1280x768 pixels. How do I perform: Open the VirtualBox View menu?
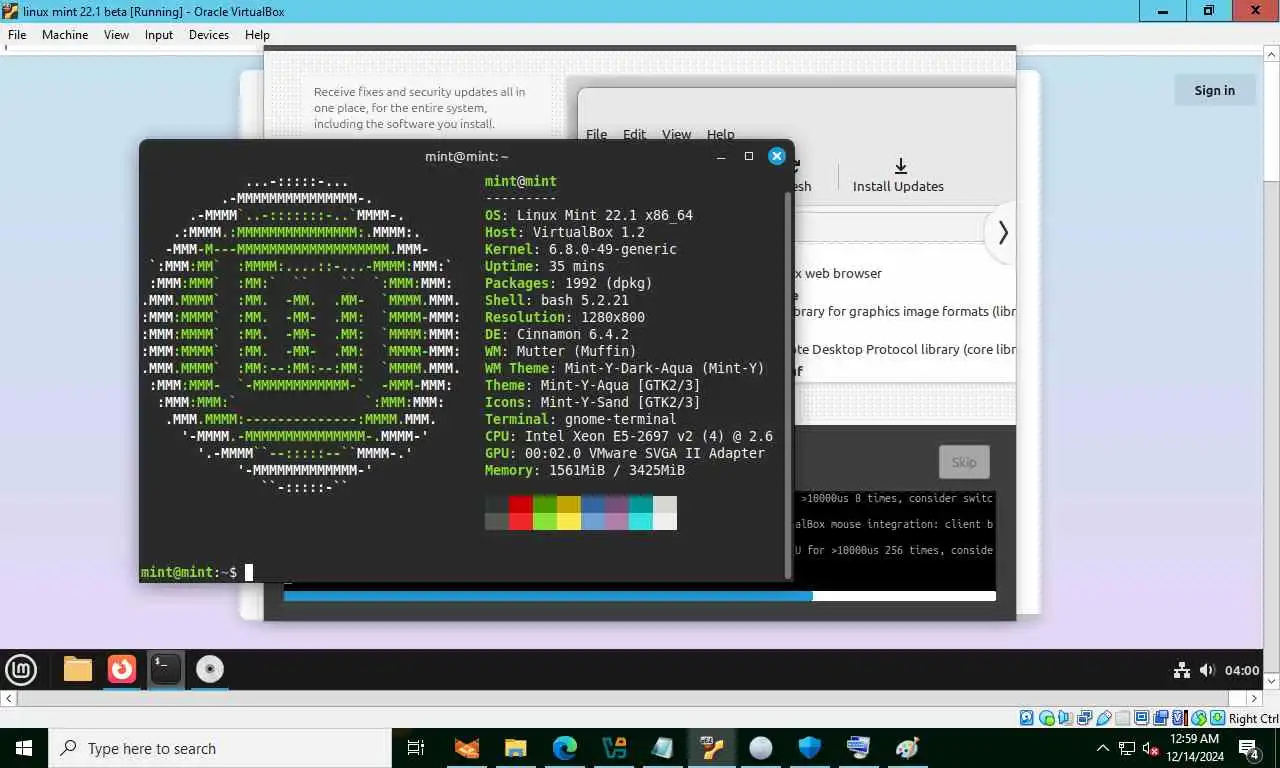tap(117, 34)
